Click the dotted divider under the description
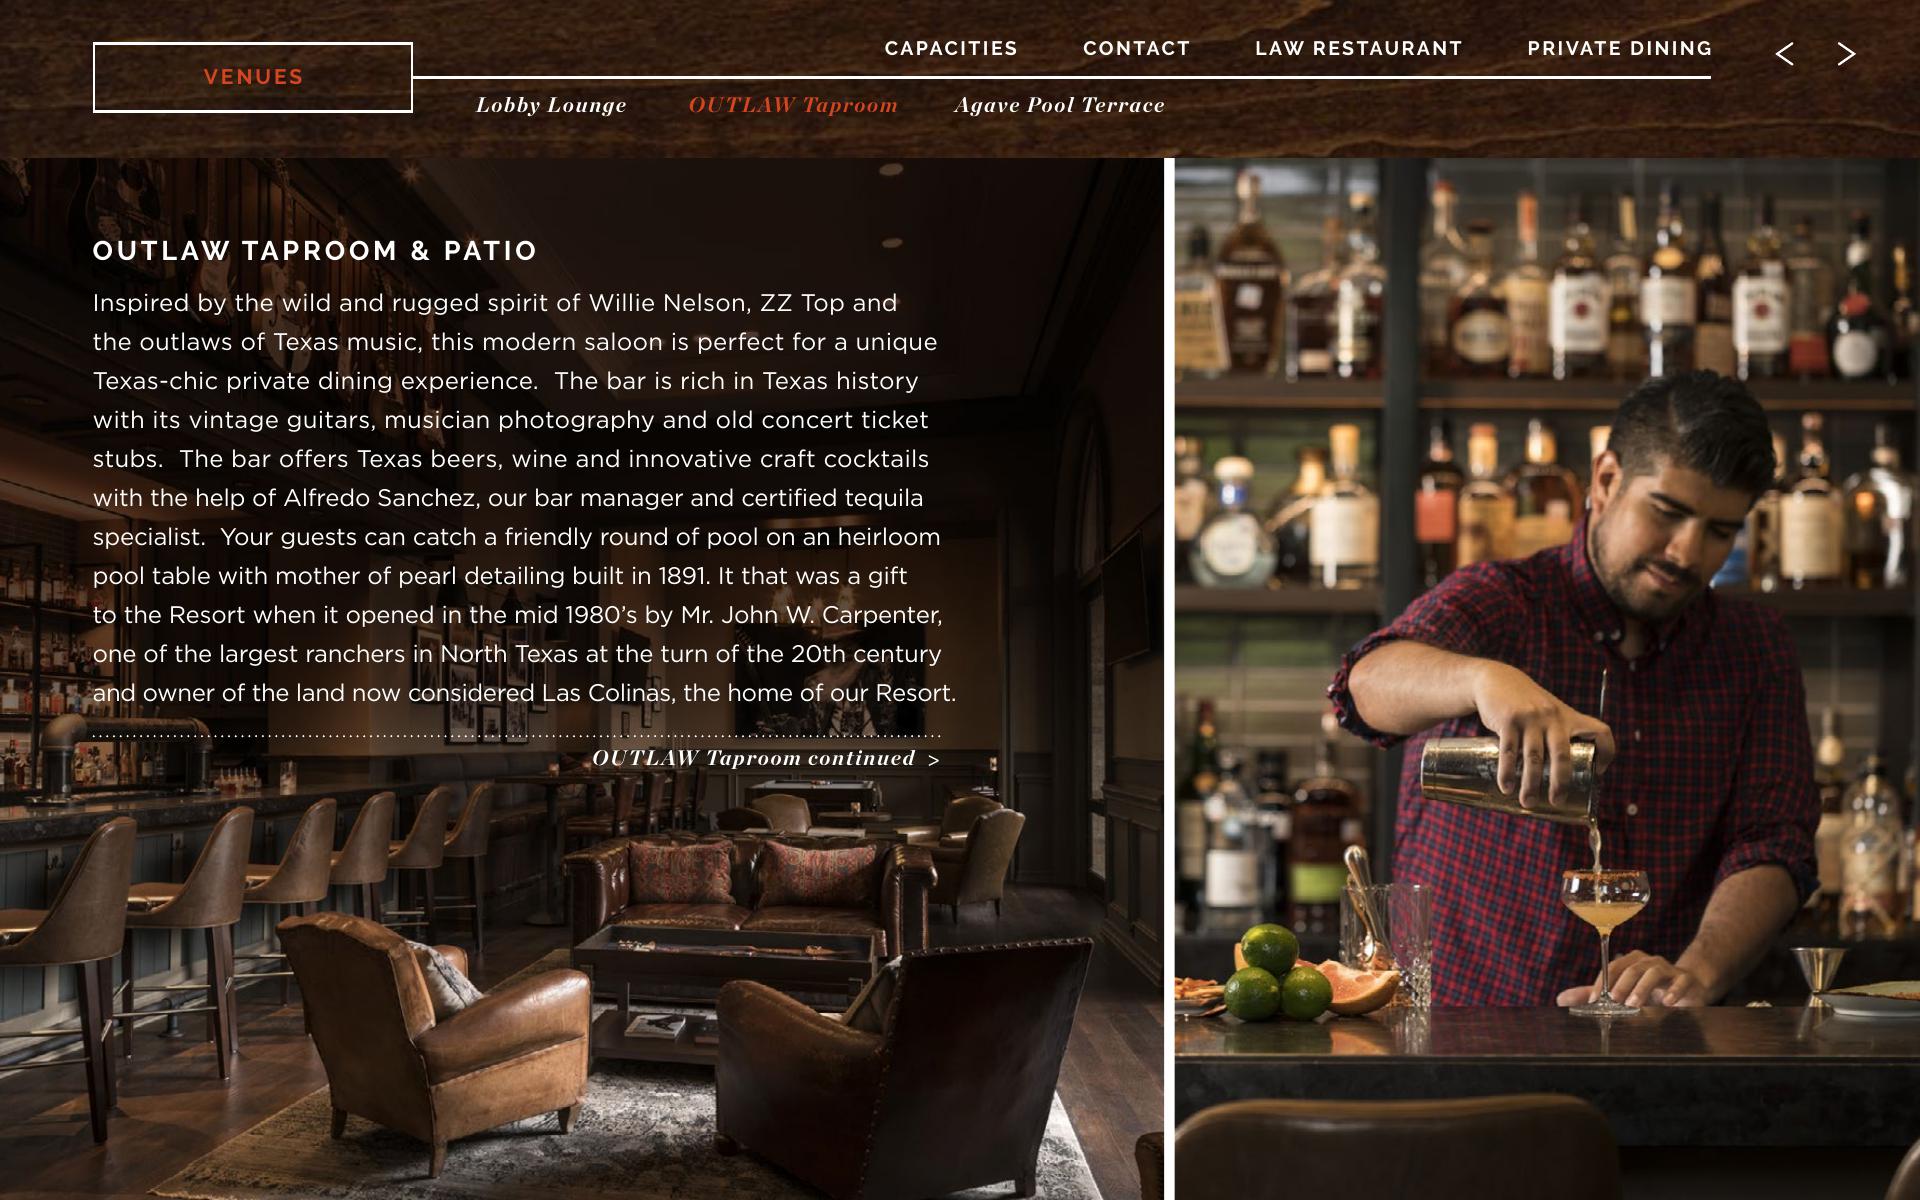The width and height of the screenshot is (1920, 1200). [x=516, y=735]
